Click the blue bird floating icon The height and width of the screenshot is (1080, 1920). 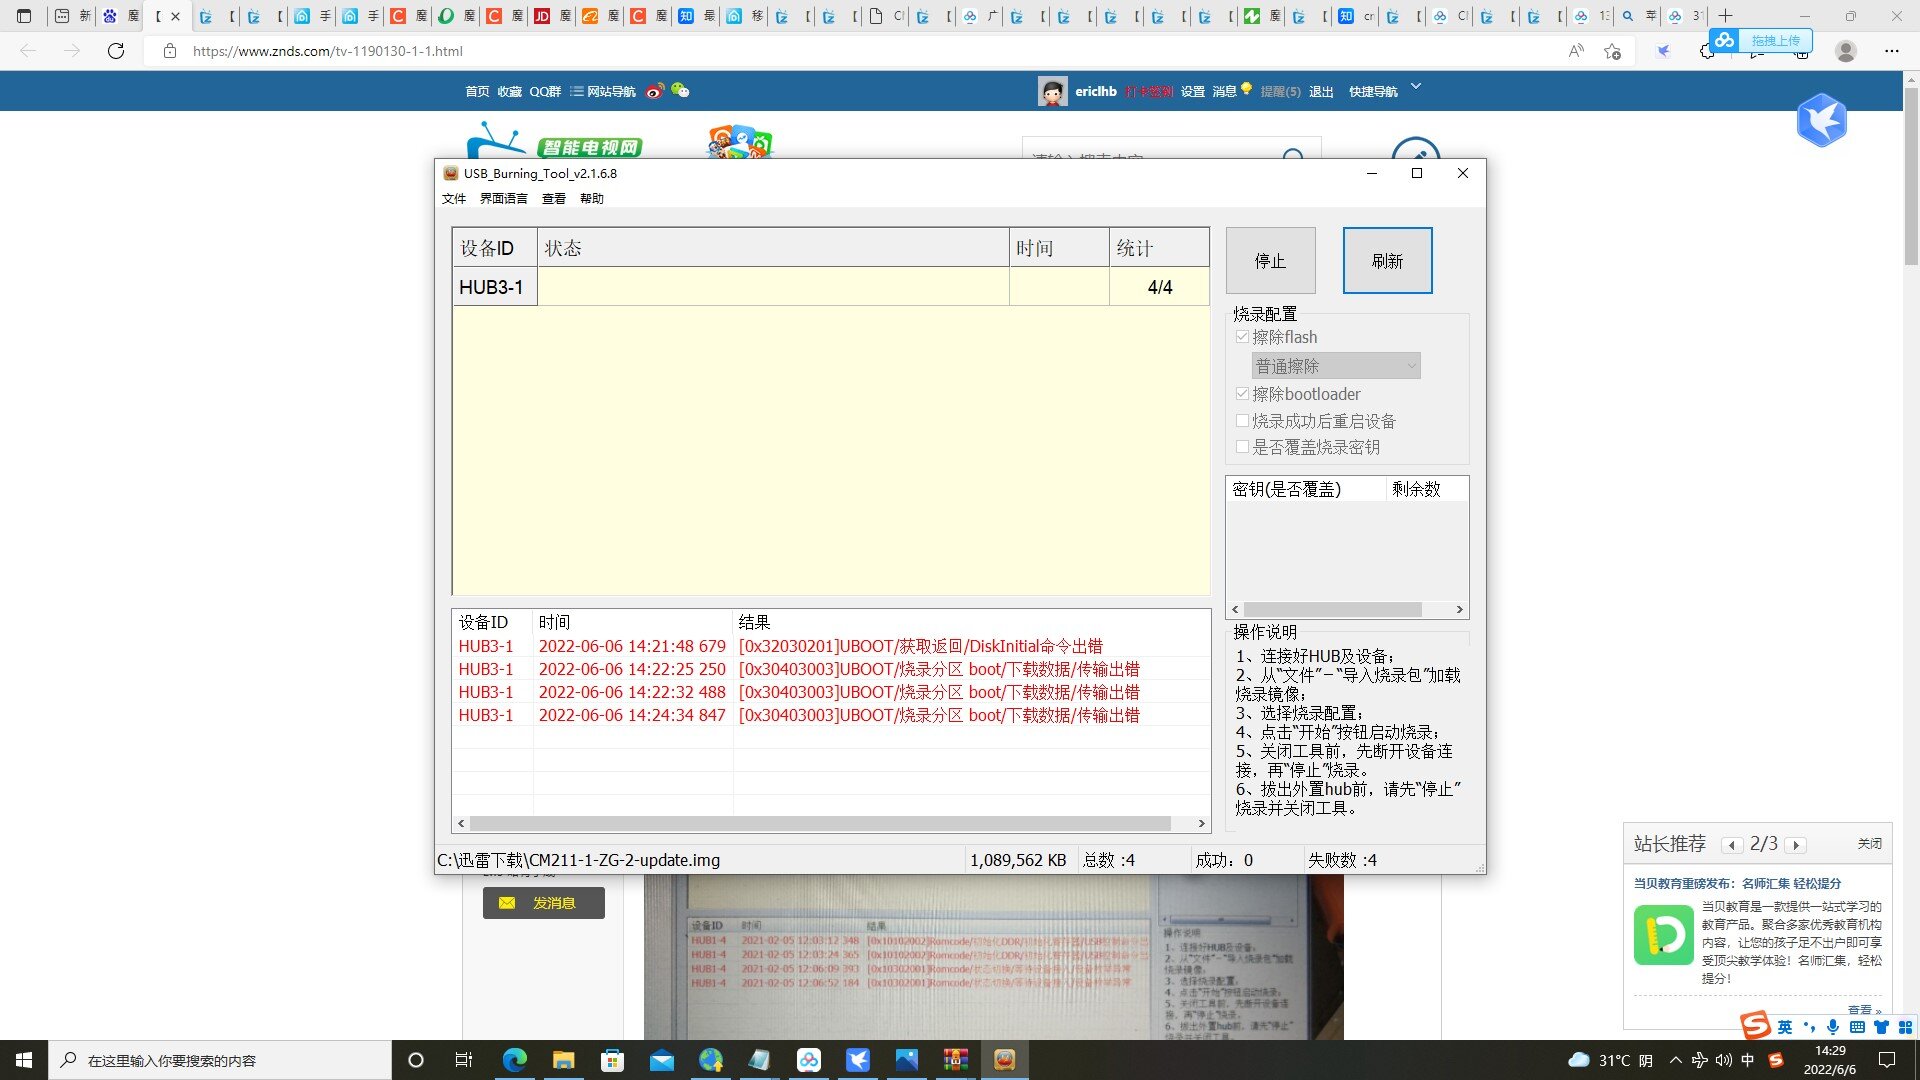click(1822, 120)
